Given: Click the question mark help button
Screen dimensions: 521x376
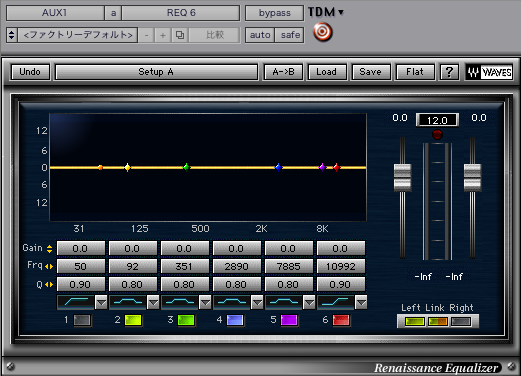Looking at the screenshot, I should tap(449, 72).
